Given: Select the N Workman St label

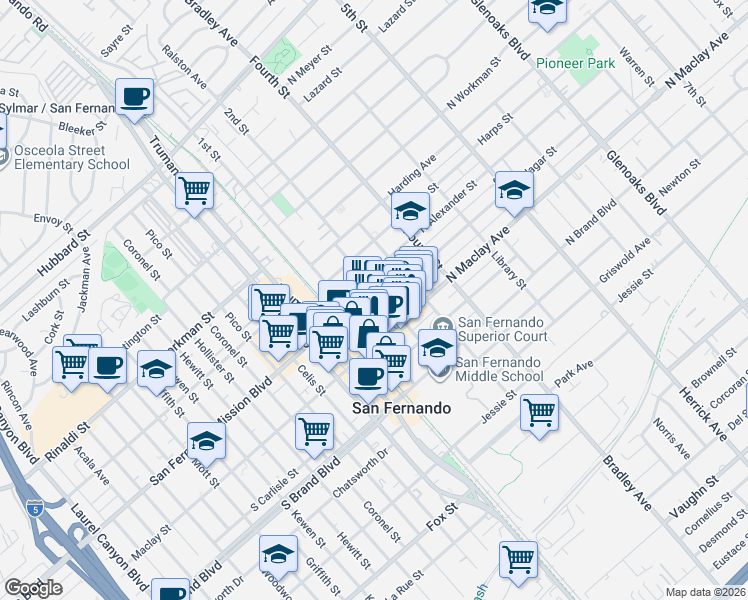Looking at the screenshot, I should point(474,83).
